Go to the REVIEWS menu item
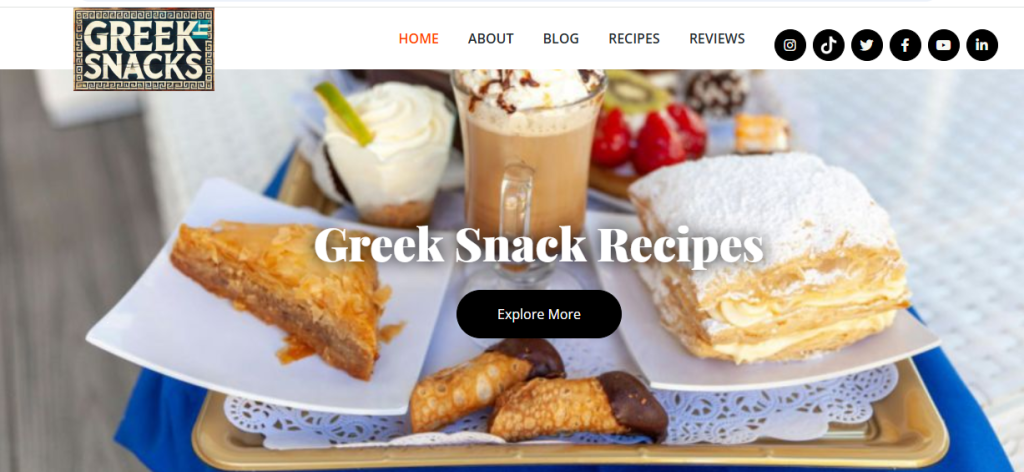 point(717,39)
